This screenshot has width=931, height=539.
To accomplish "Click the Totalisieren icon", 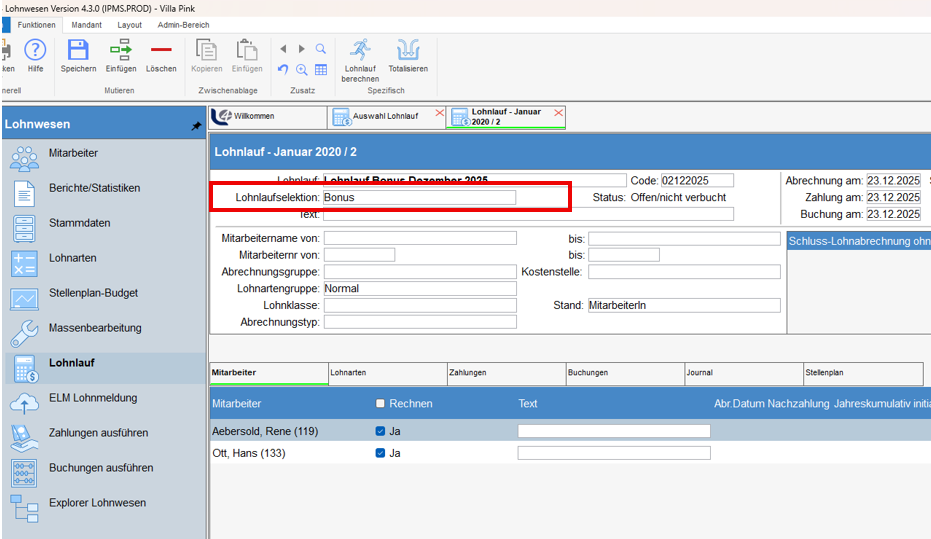I will (408, 49).
